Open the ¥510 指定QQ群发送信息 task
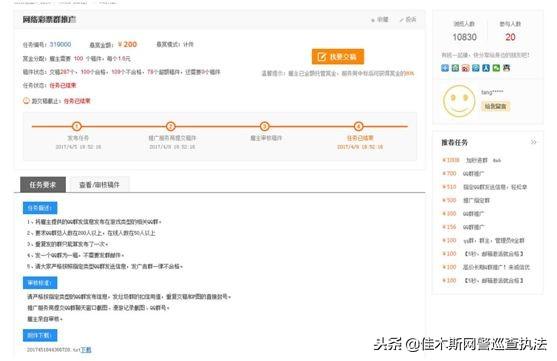This screenshot has height=361, width=557. click(x=485, y=187)
